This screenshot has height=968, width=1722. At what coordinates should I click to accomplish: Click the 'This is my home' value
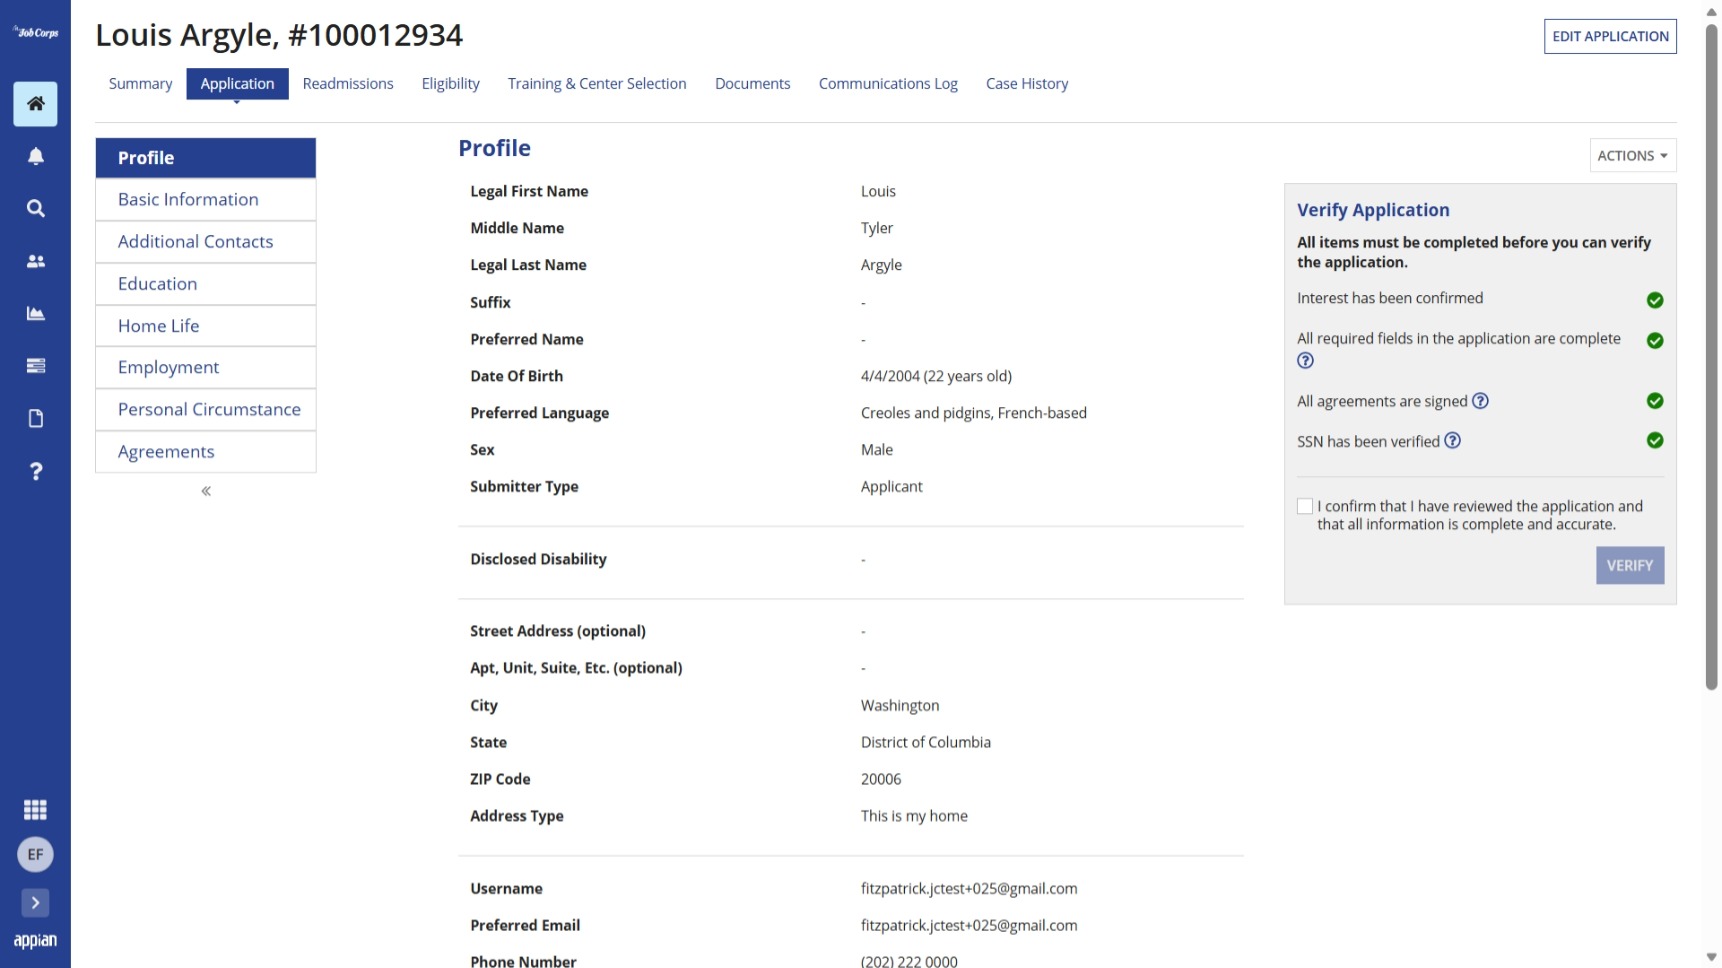(914, 817)
